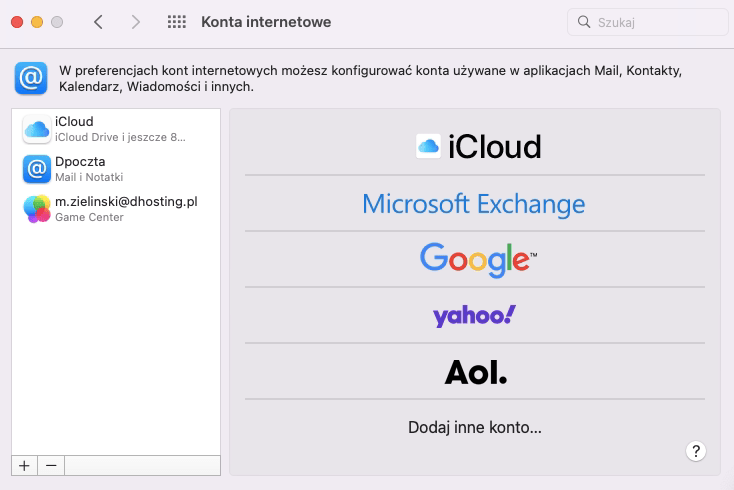
Task: Click the Szukaj search field
Action: pyautogui.click(x=648, y=22)
